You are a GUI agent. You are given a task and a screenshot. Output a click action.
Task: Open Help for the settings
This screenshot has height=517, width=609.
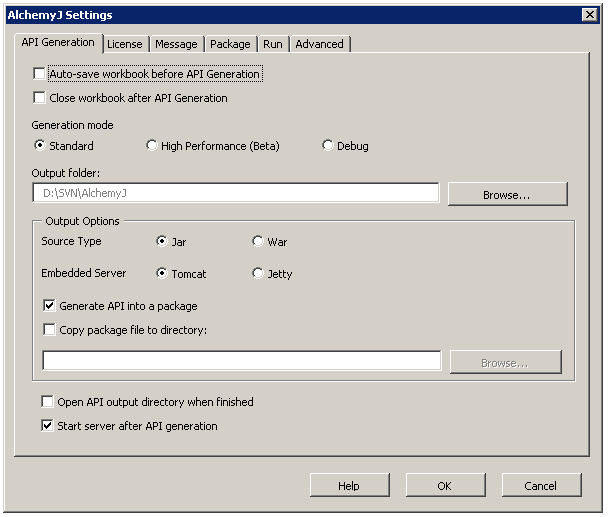(x=350, y=485)
